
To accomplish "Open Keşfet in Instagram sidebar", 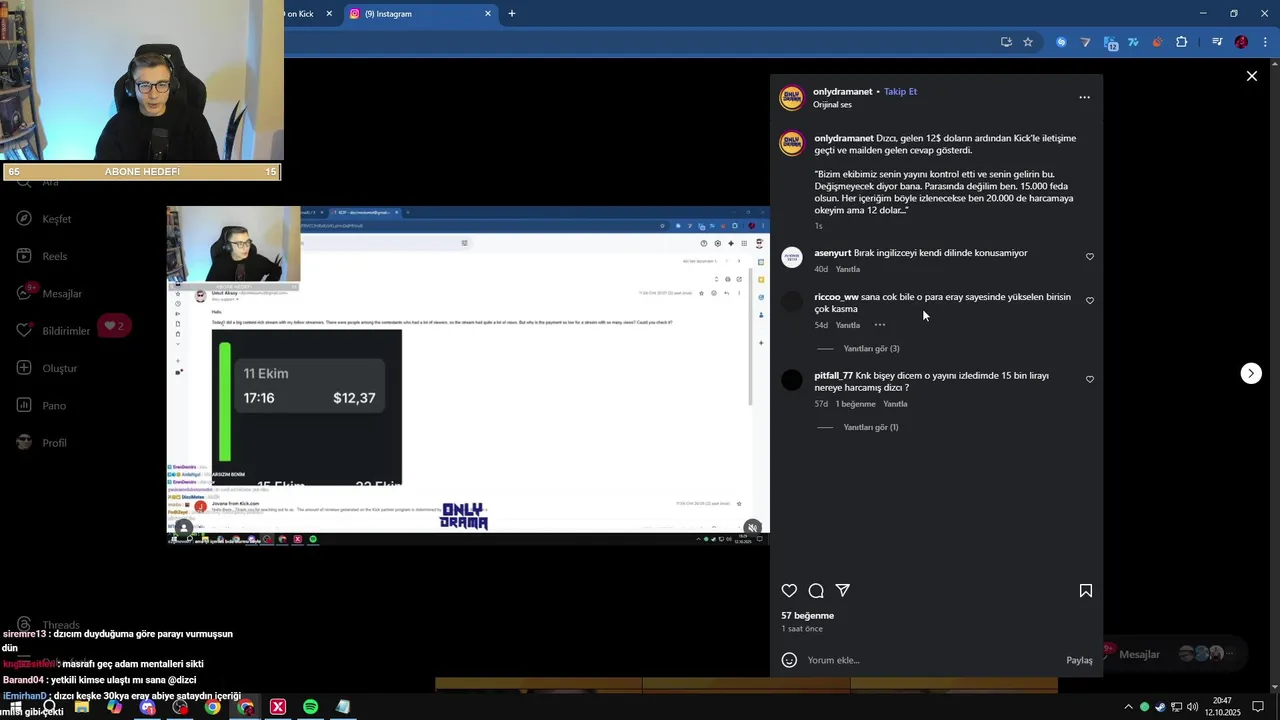I will click(45, 219).
